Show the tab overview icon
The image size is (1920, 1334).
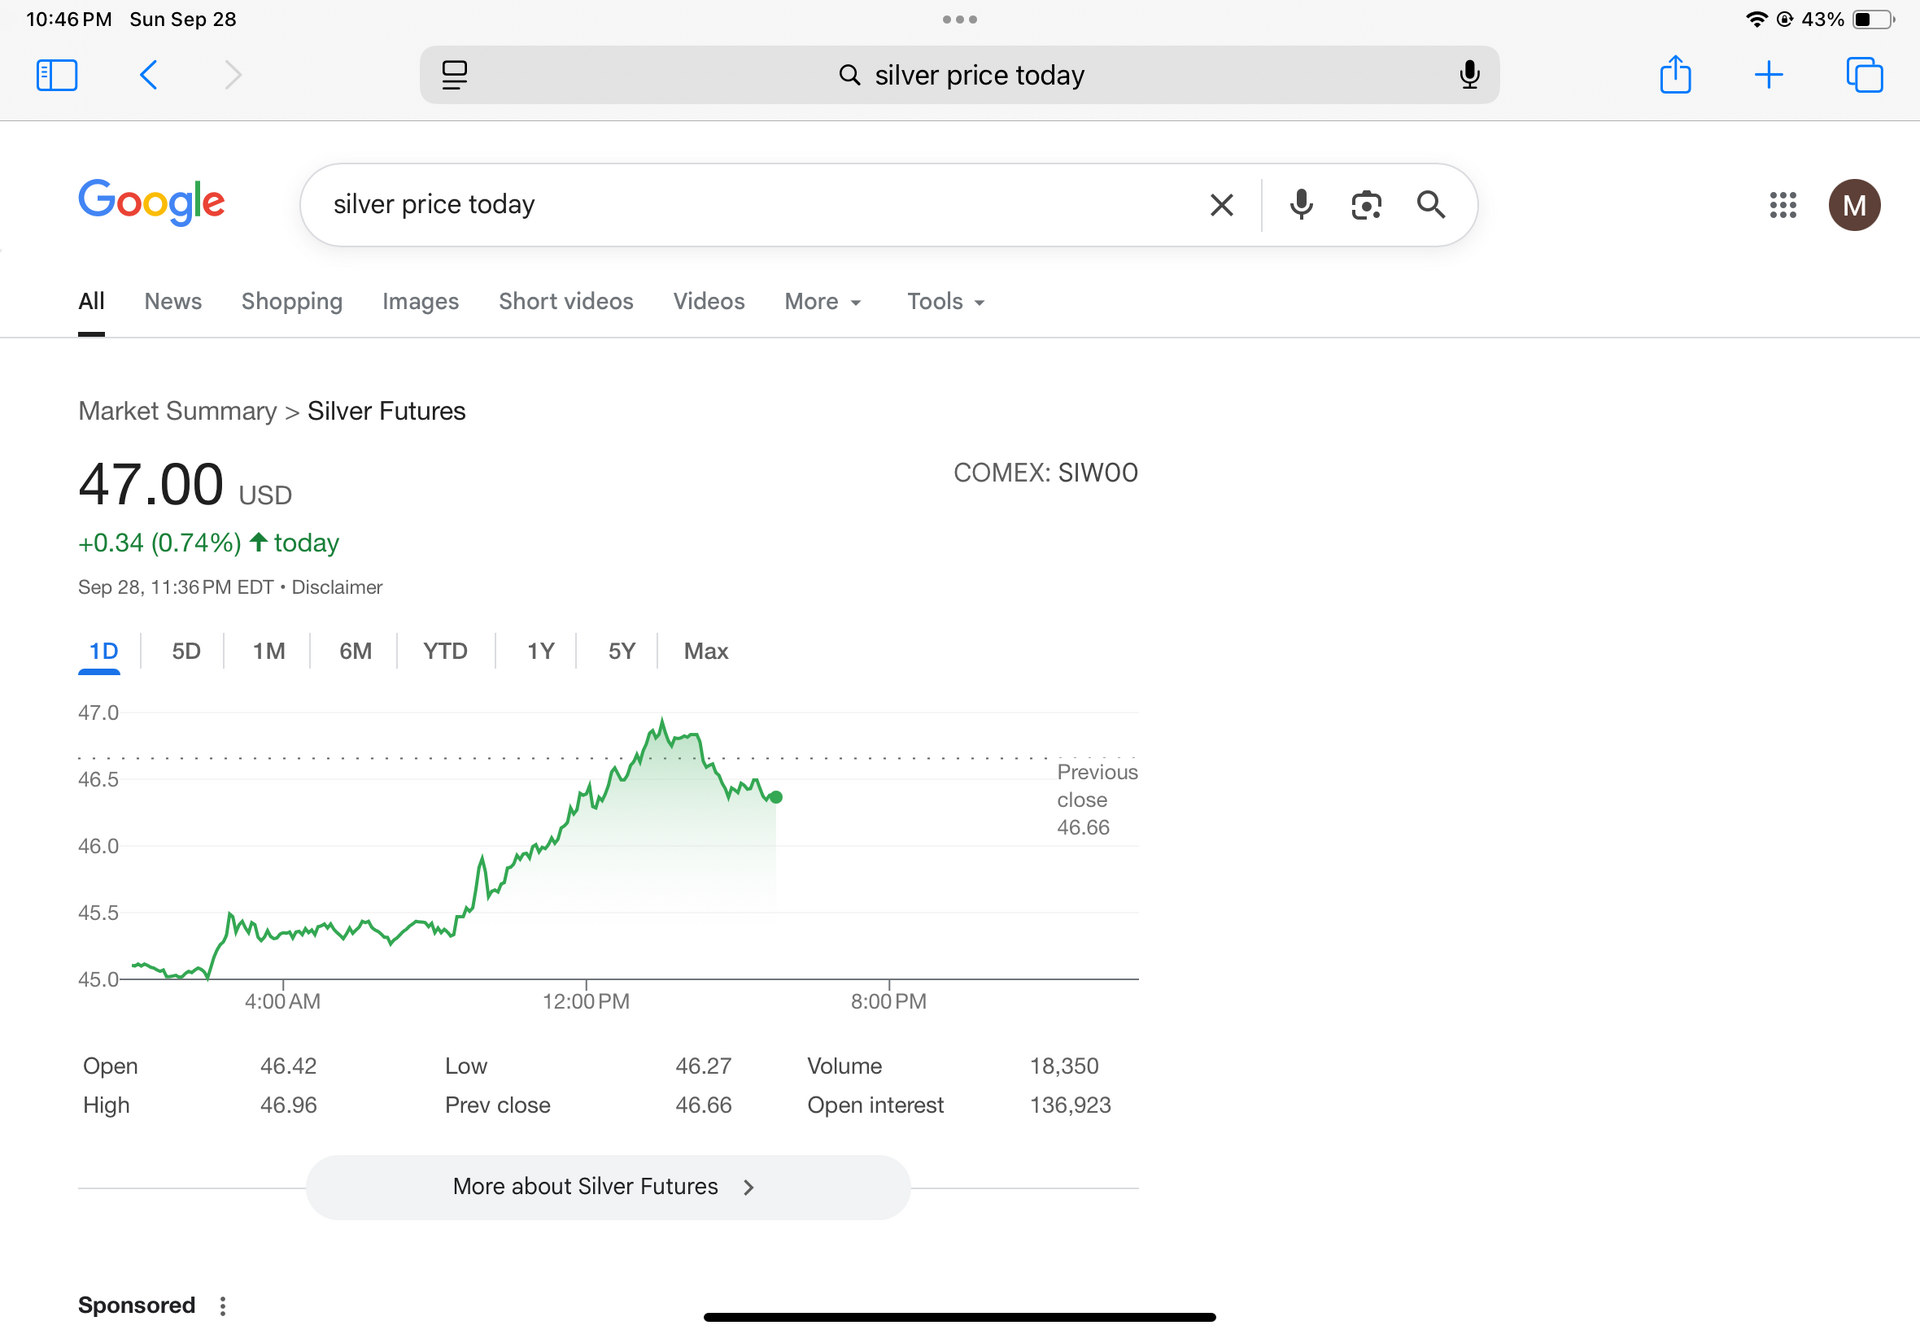tap(1864, 75)
